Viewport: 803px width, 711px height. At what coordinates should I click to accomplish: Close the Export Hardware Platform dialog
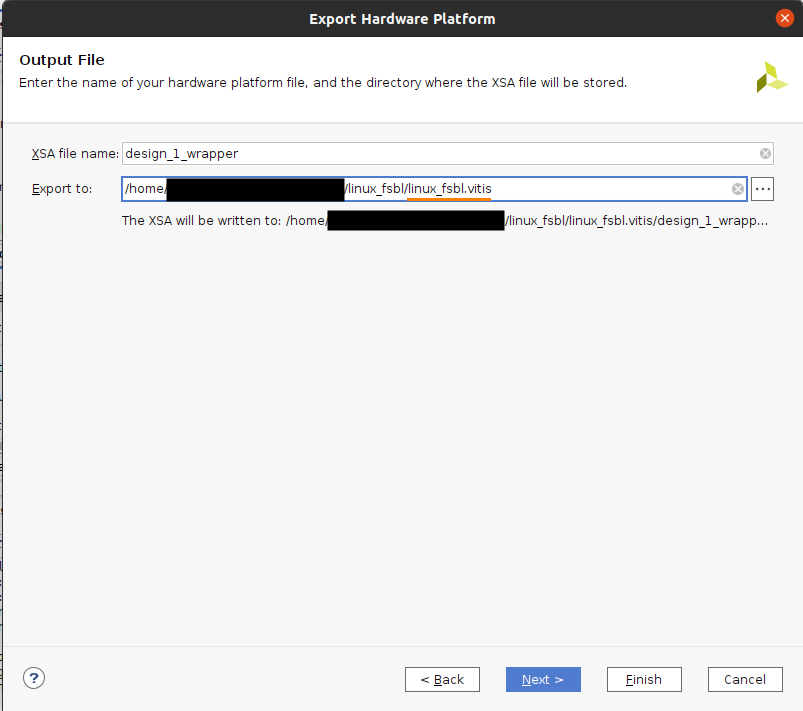(785, 18)
